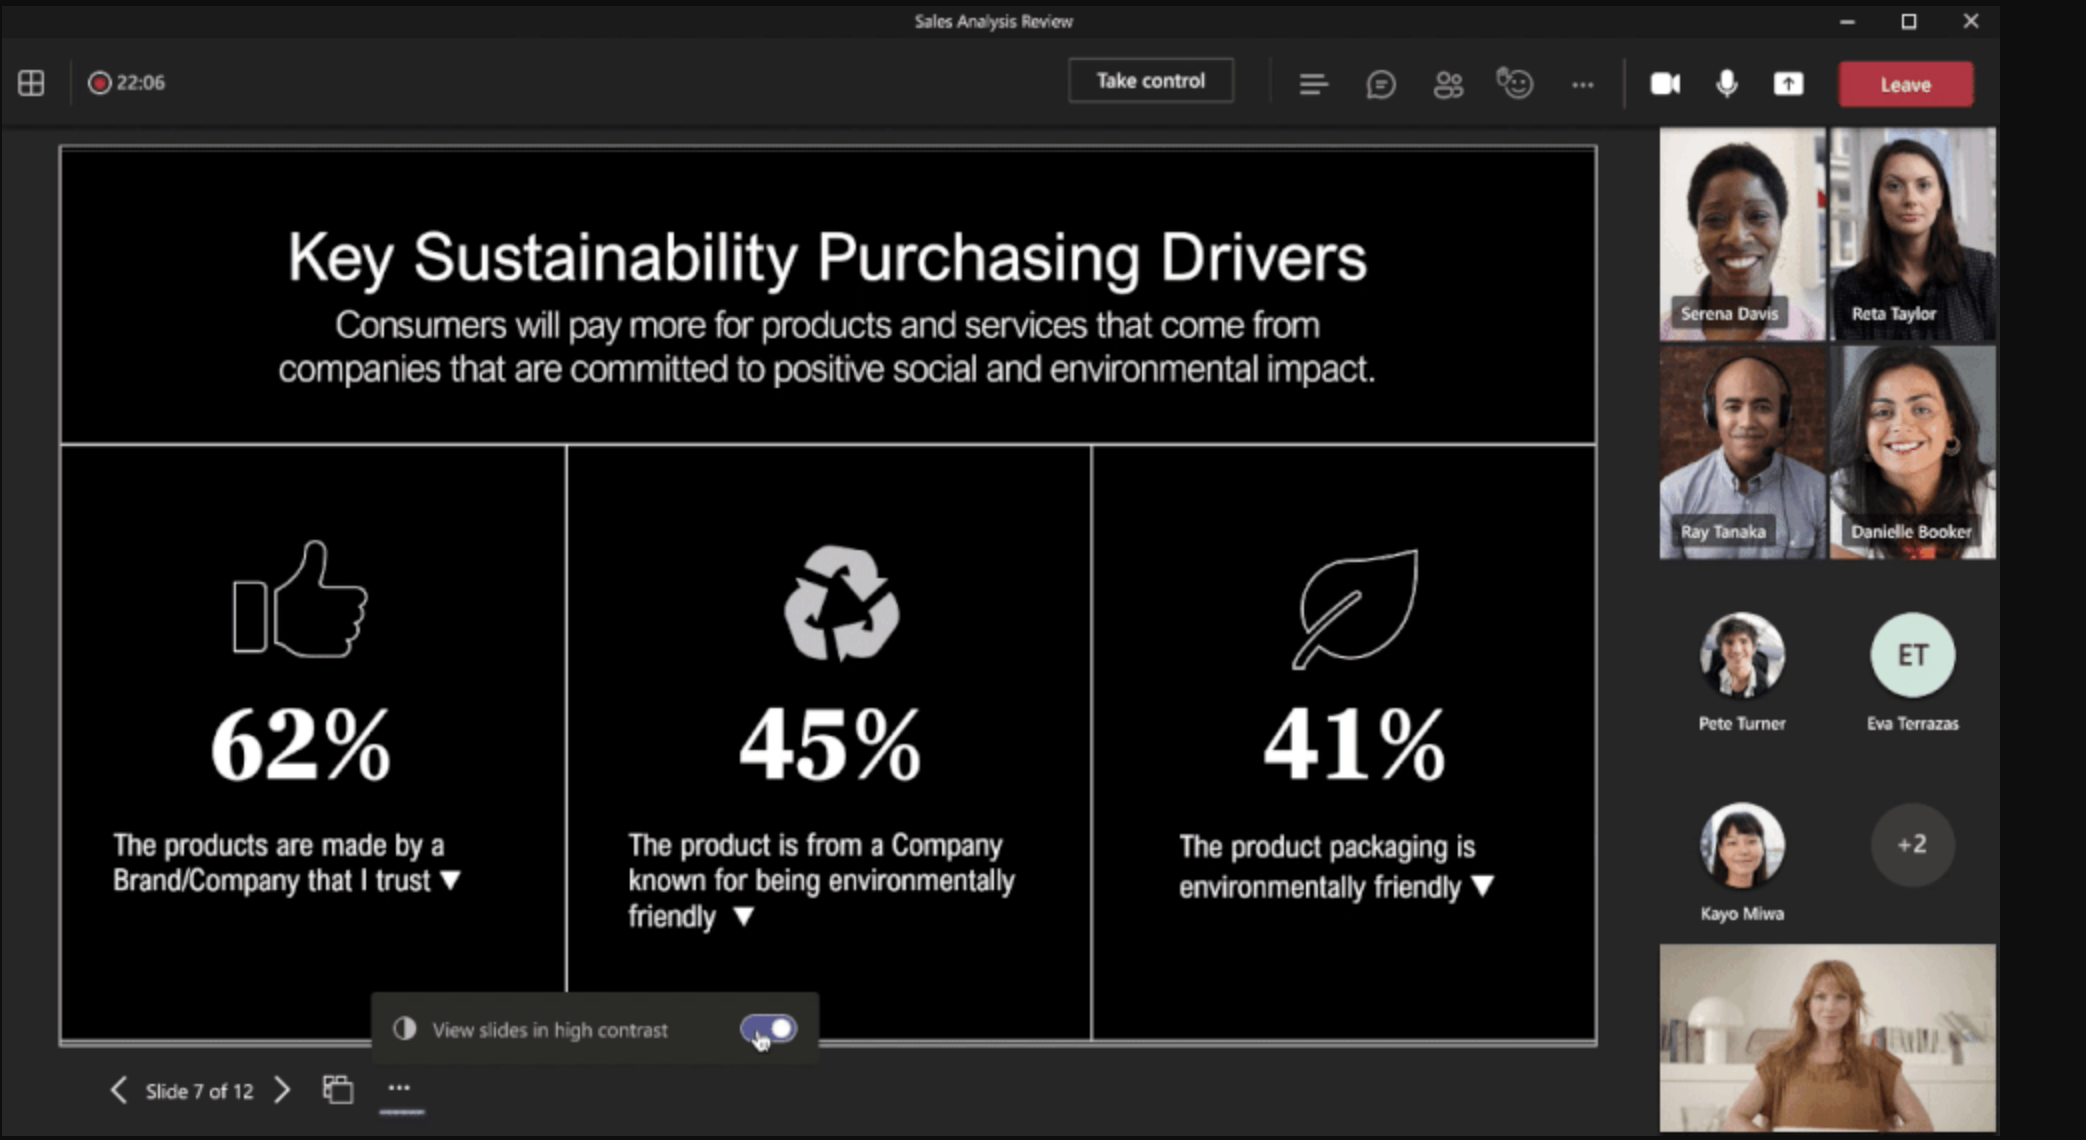
Task: Click the recycle symbol on slide
Action: (841, 603)
